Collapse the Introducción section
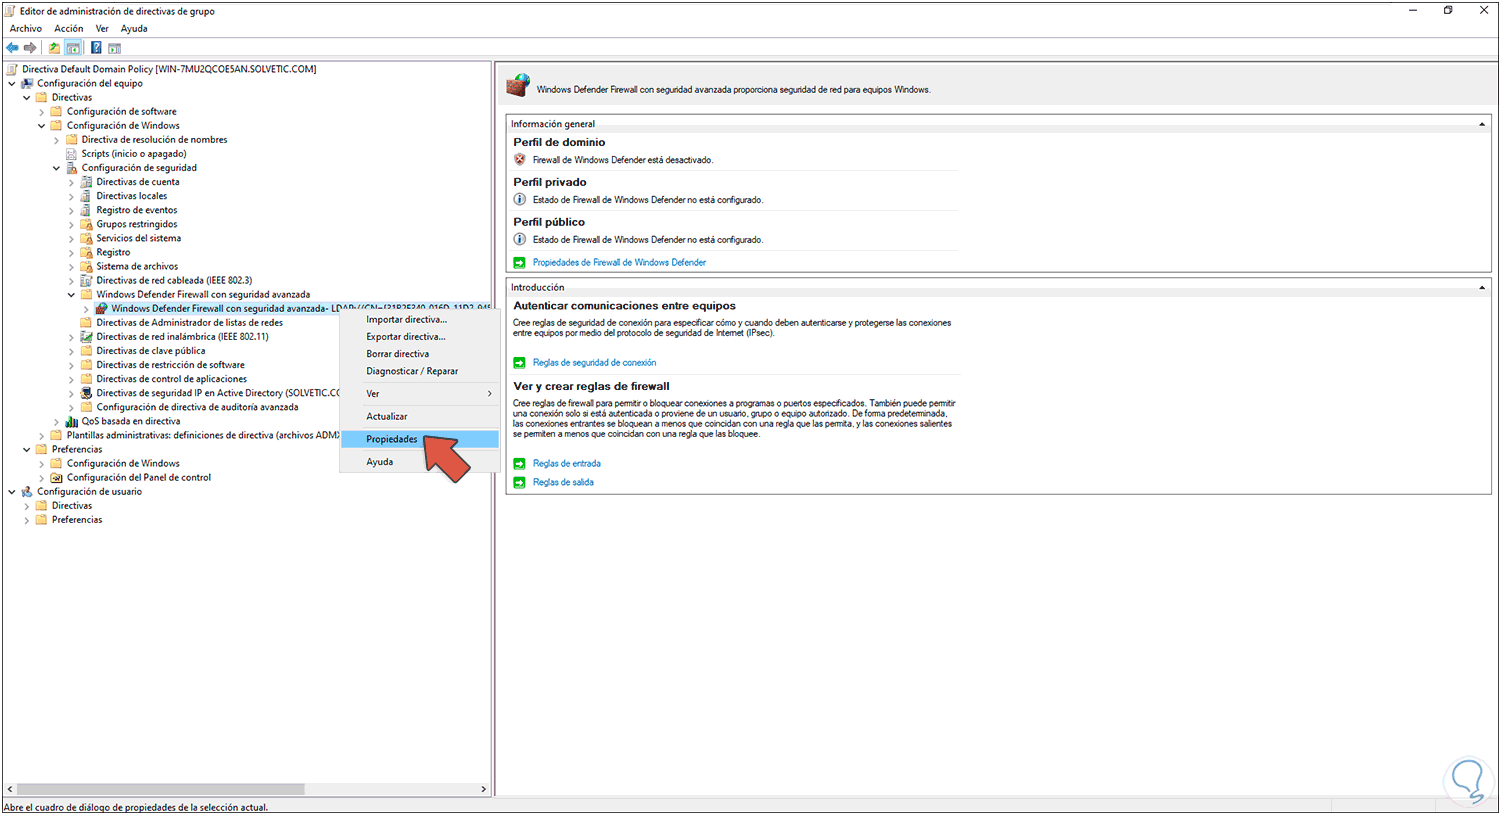This screenshot has height=813, width=1500. coord(1482,287)
